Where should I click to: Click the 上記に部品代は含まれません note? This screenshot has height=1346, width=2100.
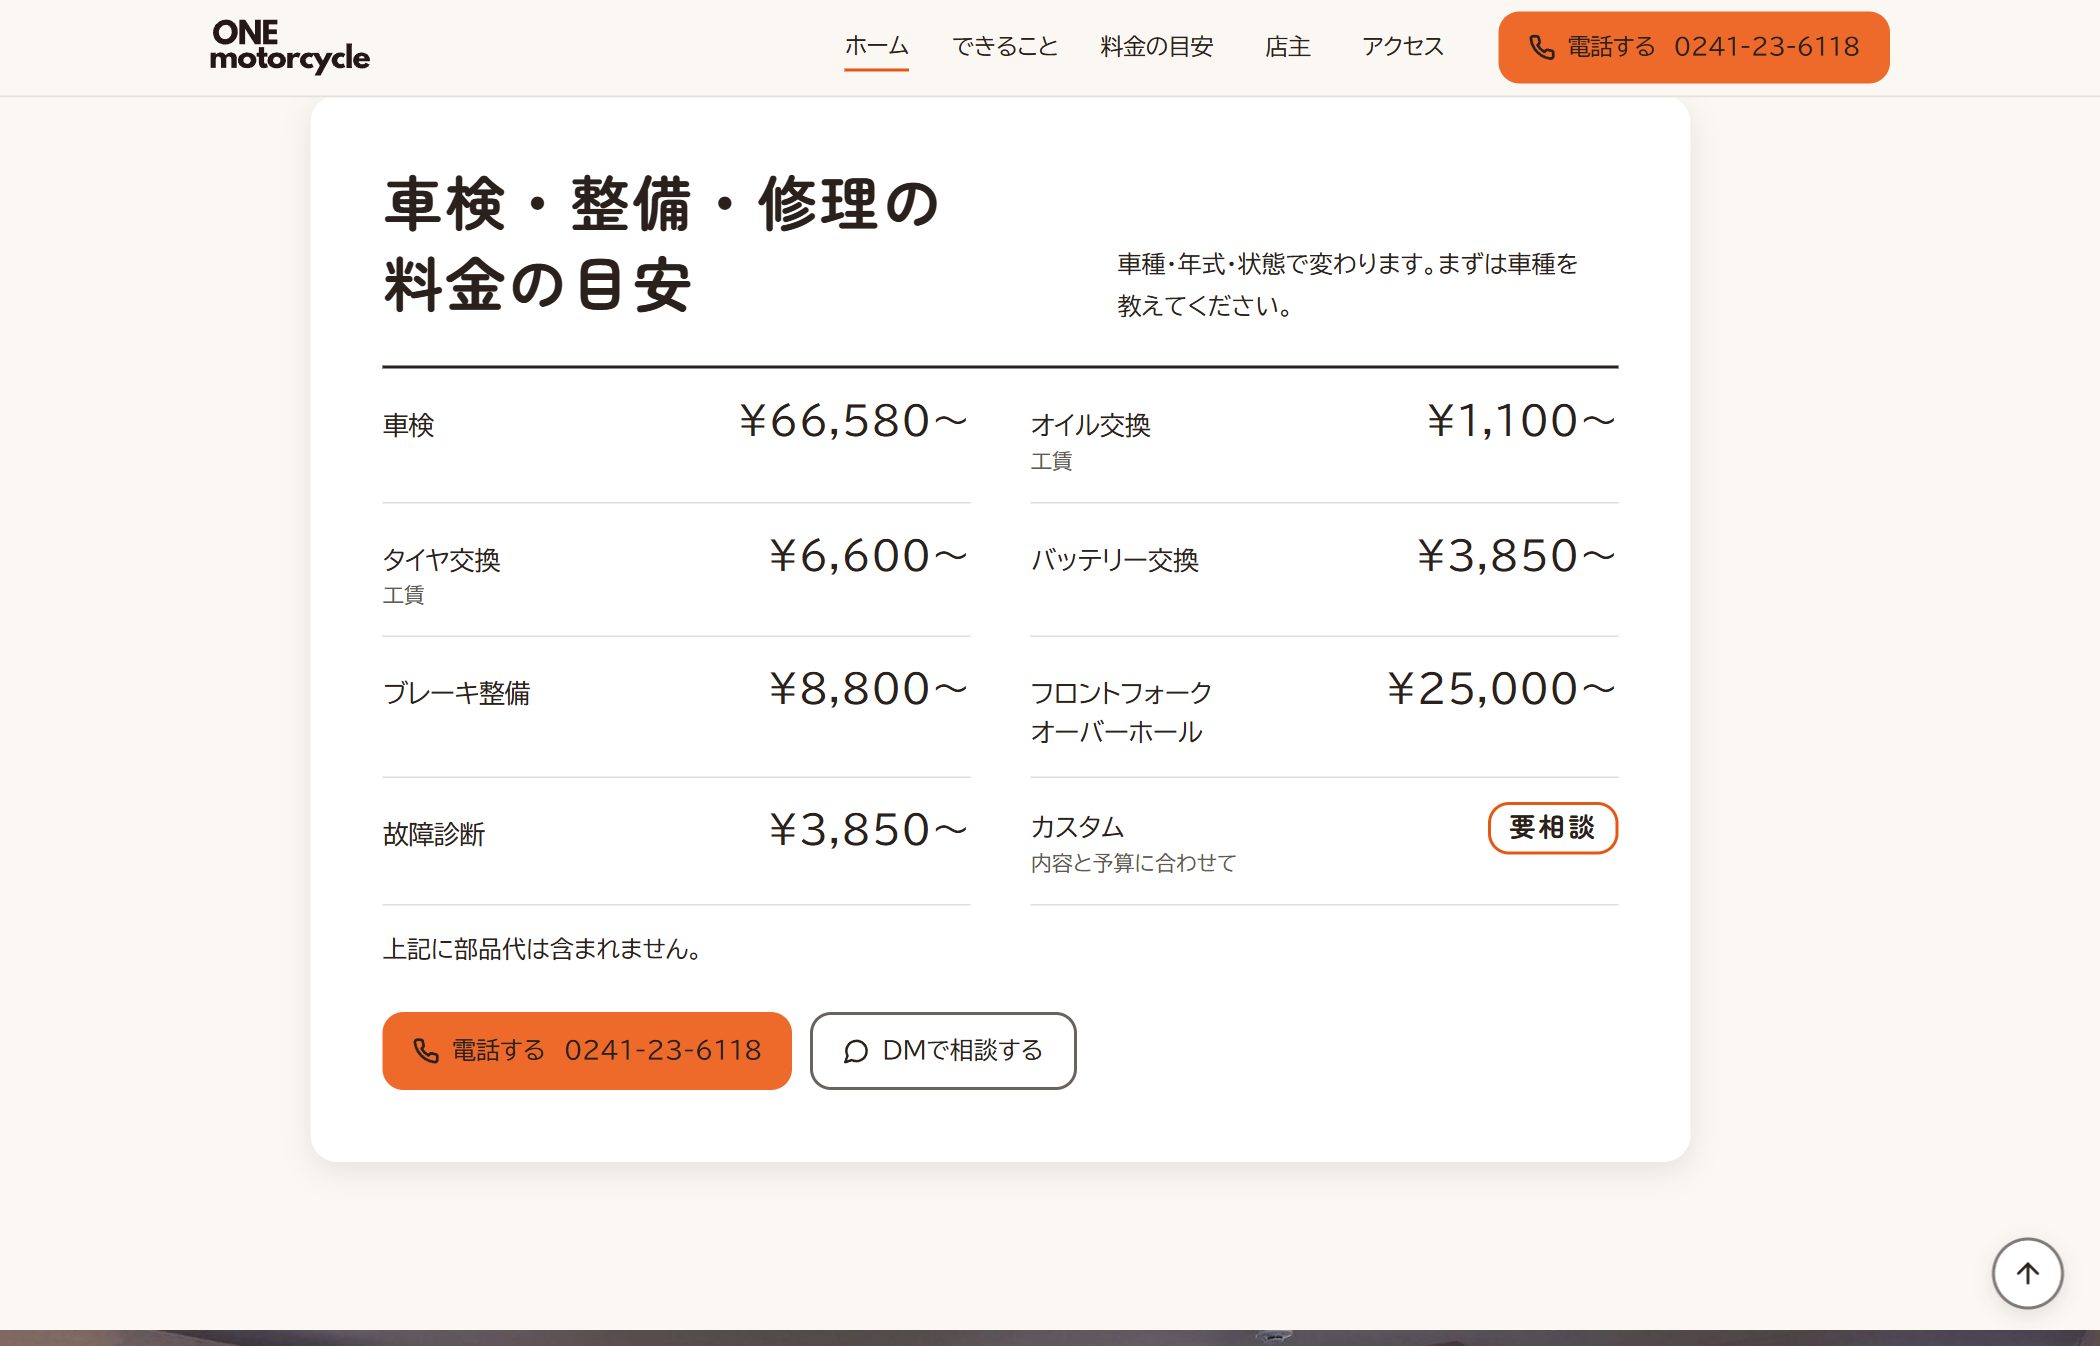[x=541, y=949]
